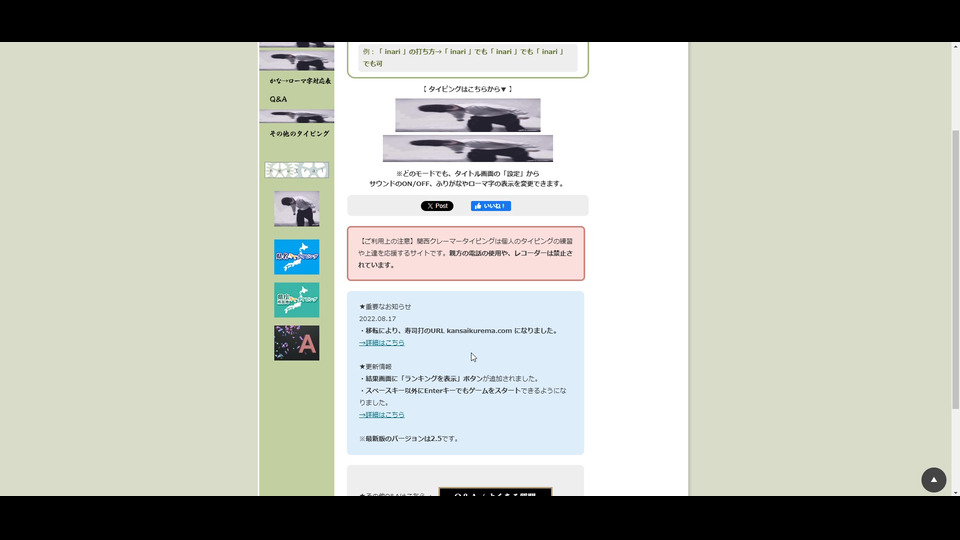Open the bowing man square thumbnail
Screen dimensions: 960x540
coord(297,209)
